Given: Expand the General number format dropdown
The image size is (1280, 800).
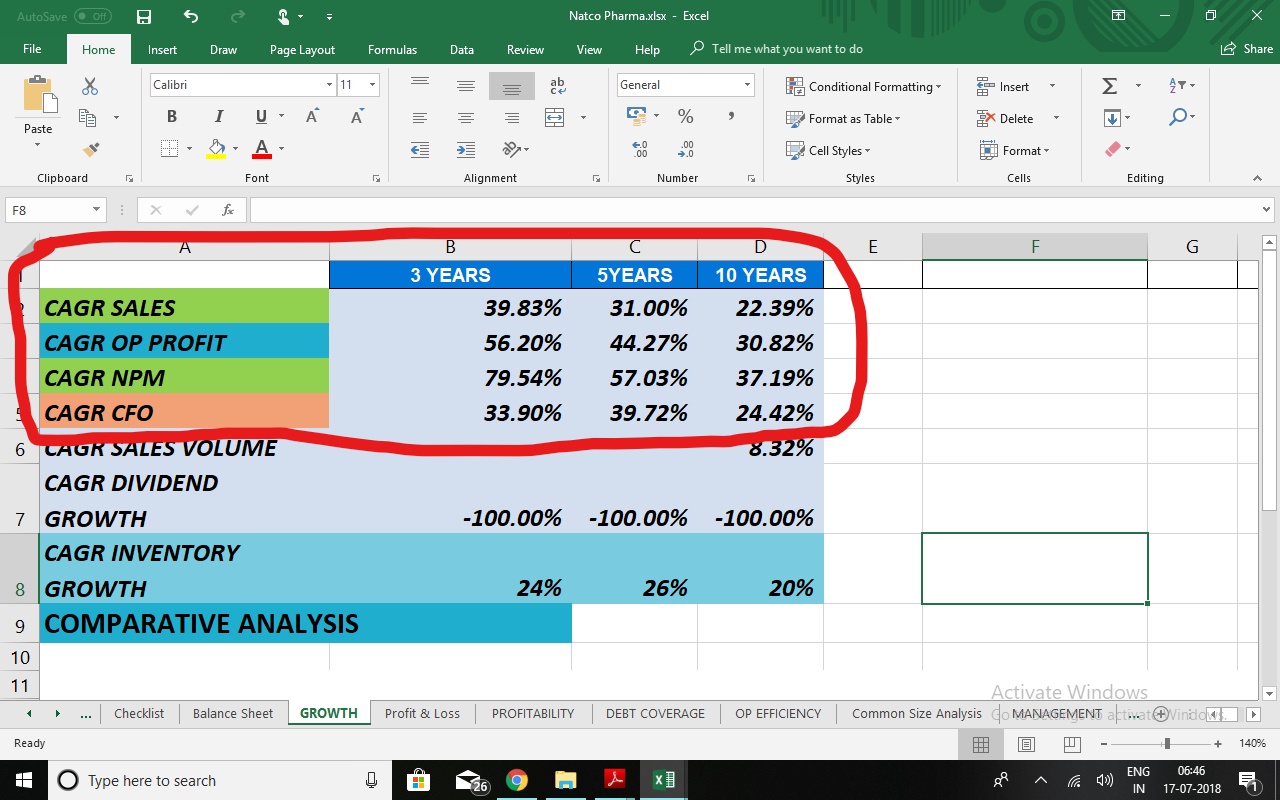Looking at the screenshot, I should click(x=747, y=85).
